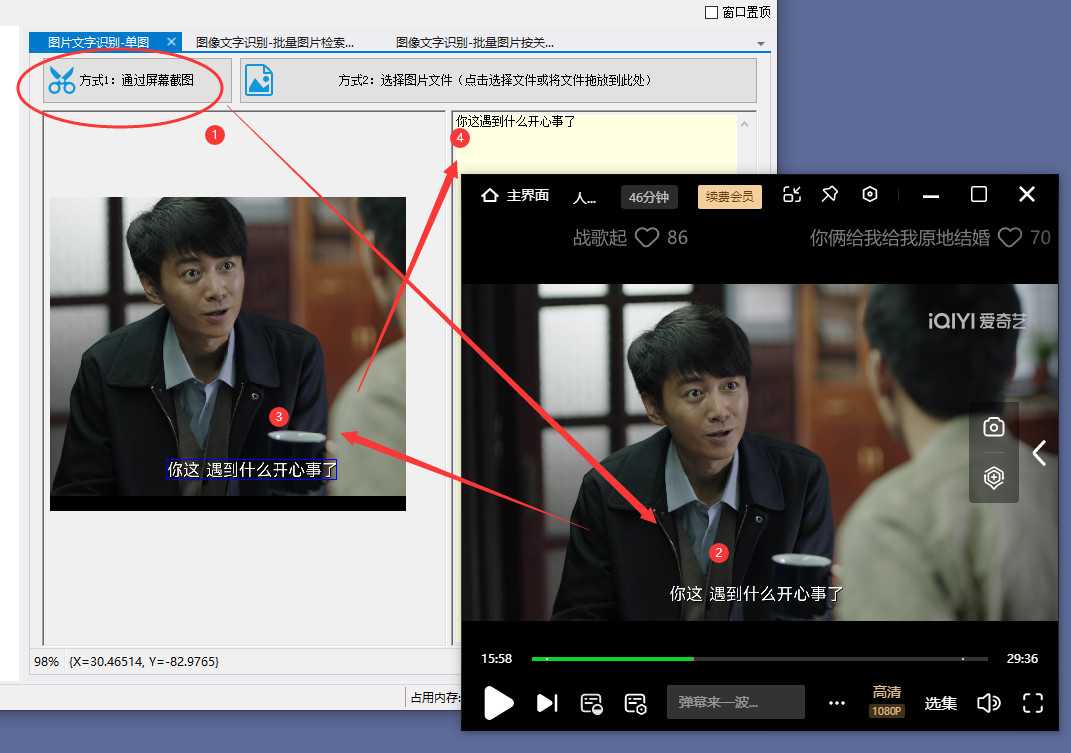The image size is (1071, 753).
Task: Click the 46分钟 duration badge
Action: (649, 197)
